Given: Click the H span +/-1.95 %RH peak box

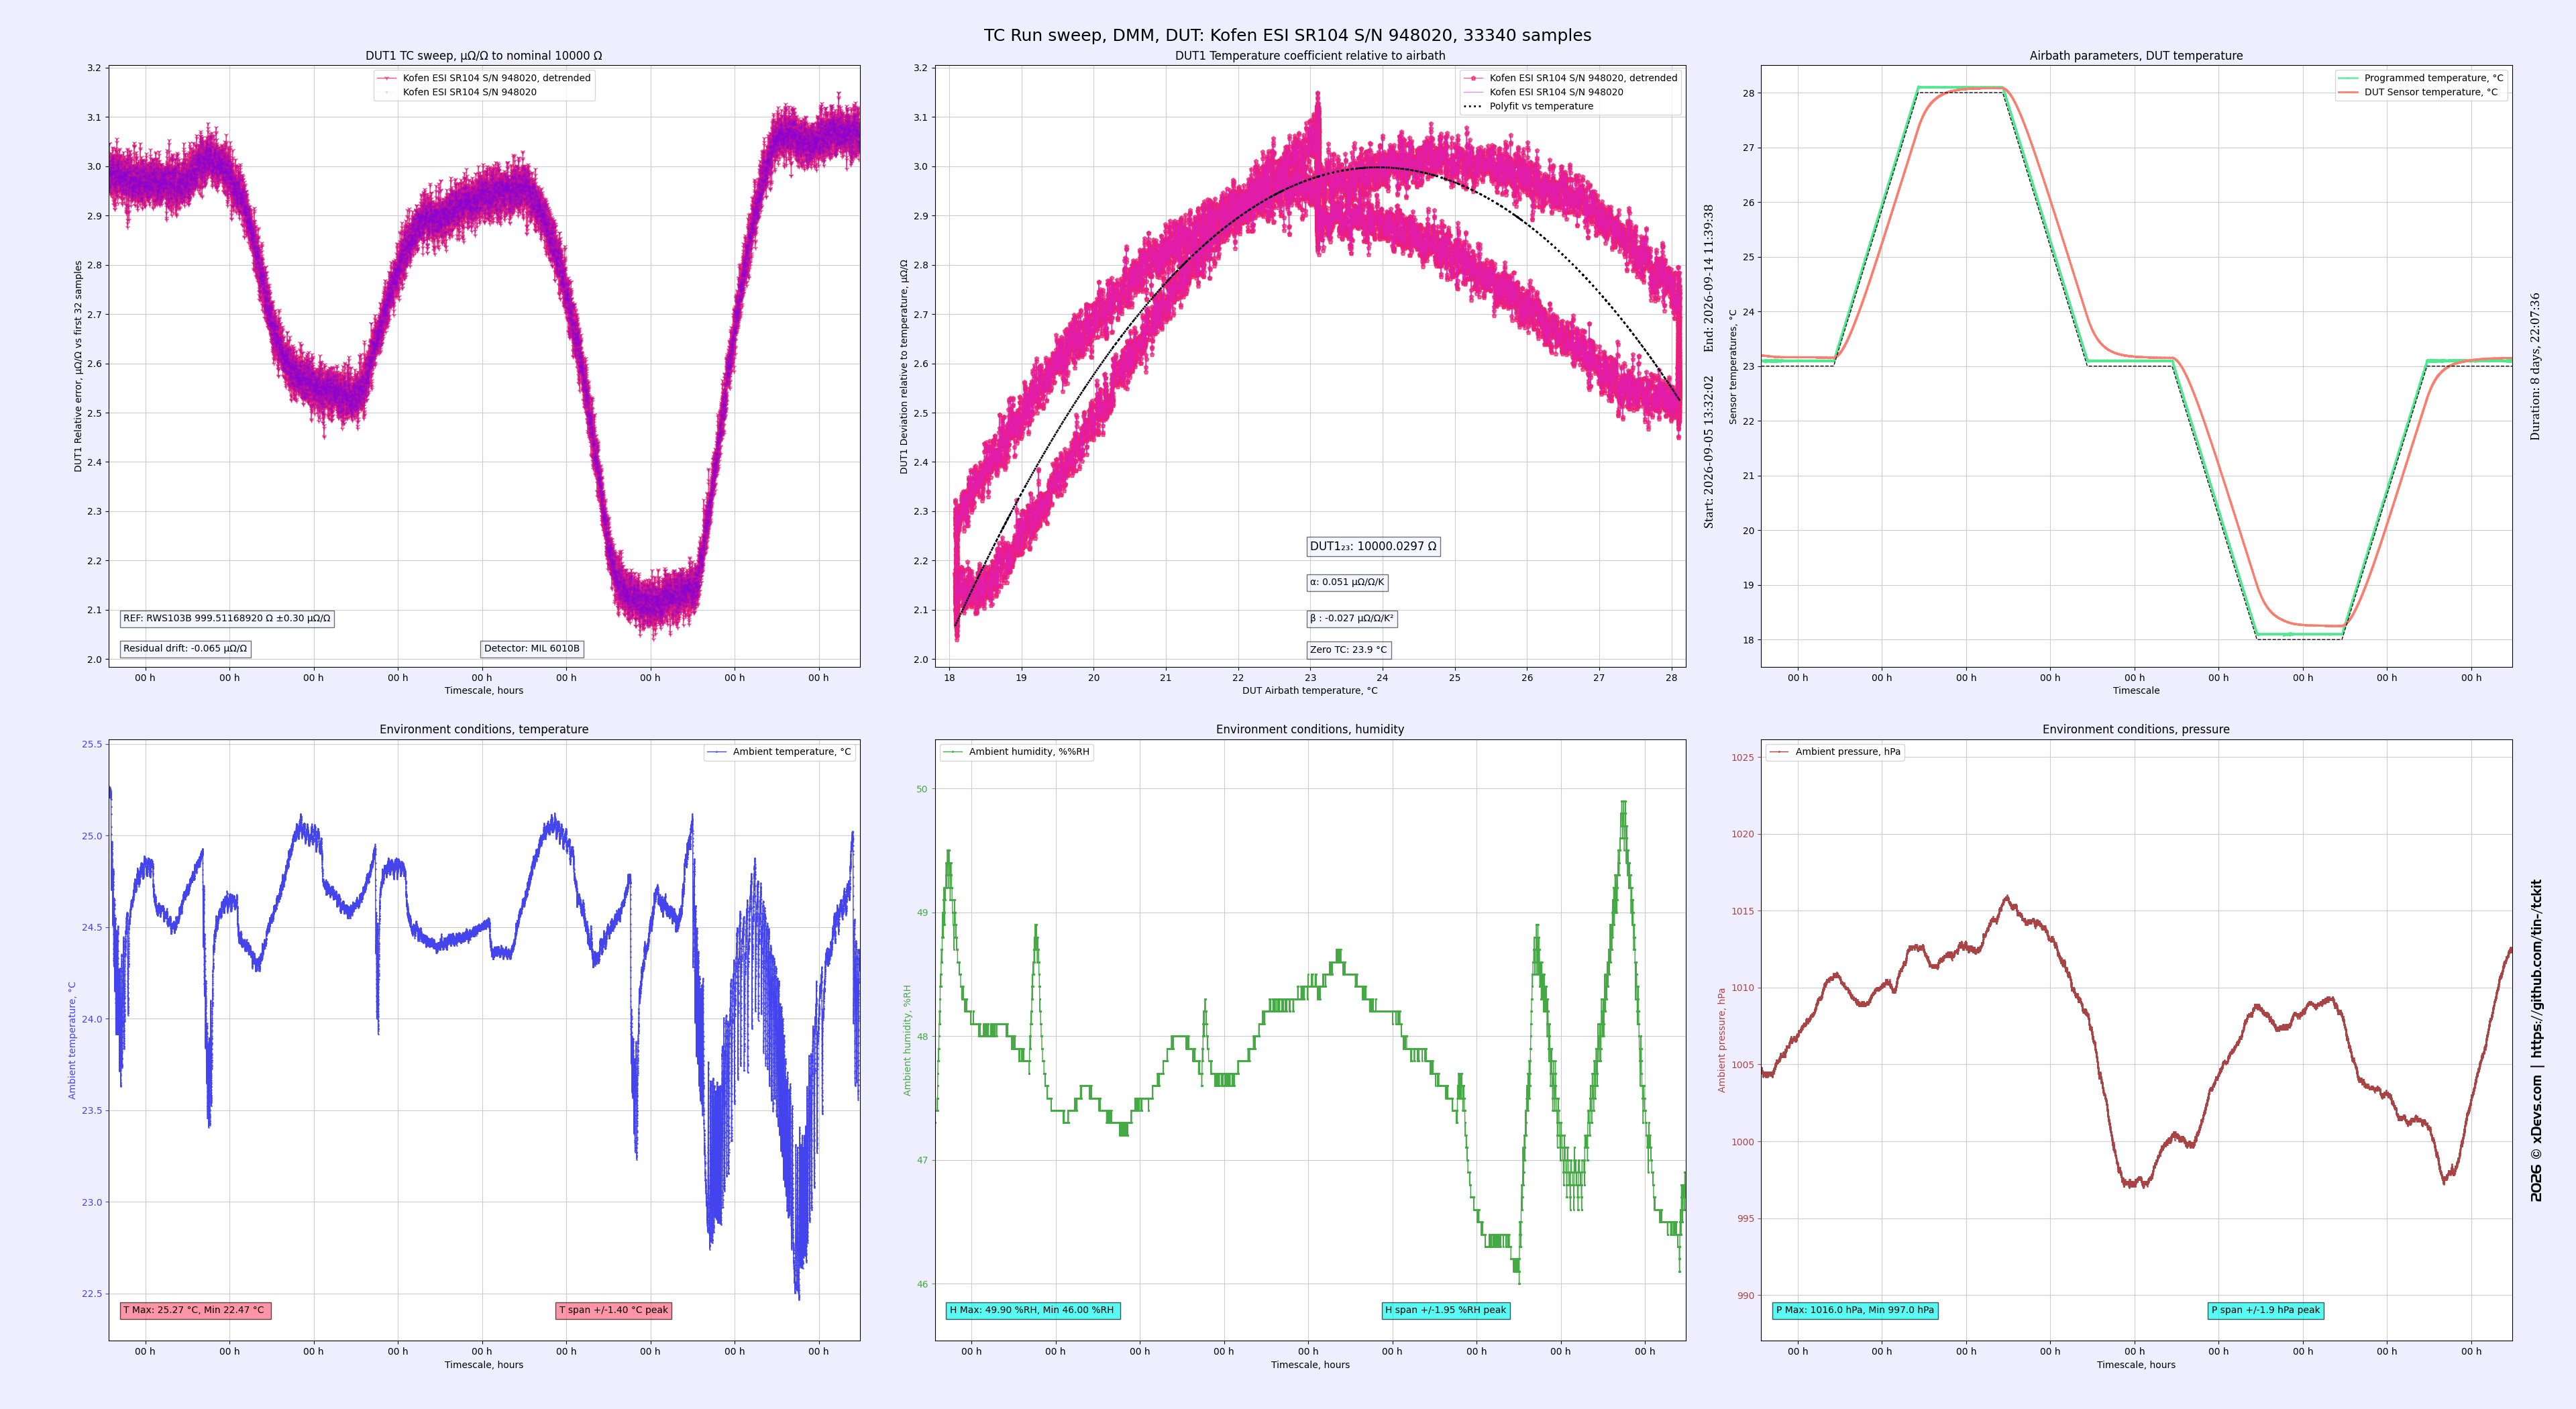Looking at the screenshot, I should pyautogui.click(x=1445, y=1310).
